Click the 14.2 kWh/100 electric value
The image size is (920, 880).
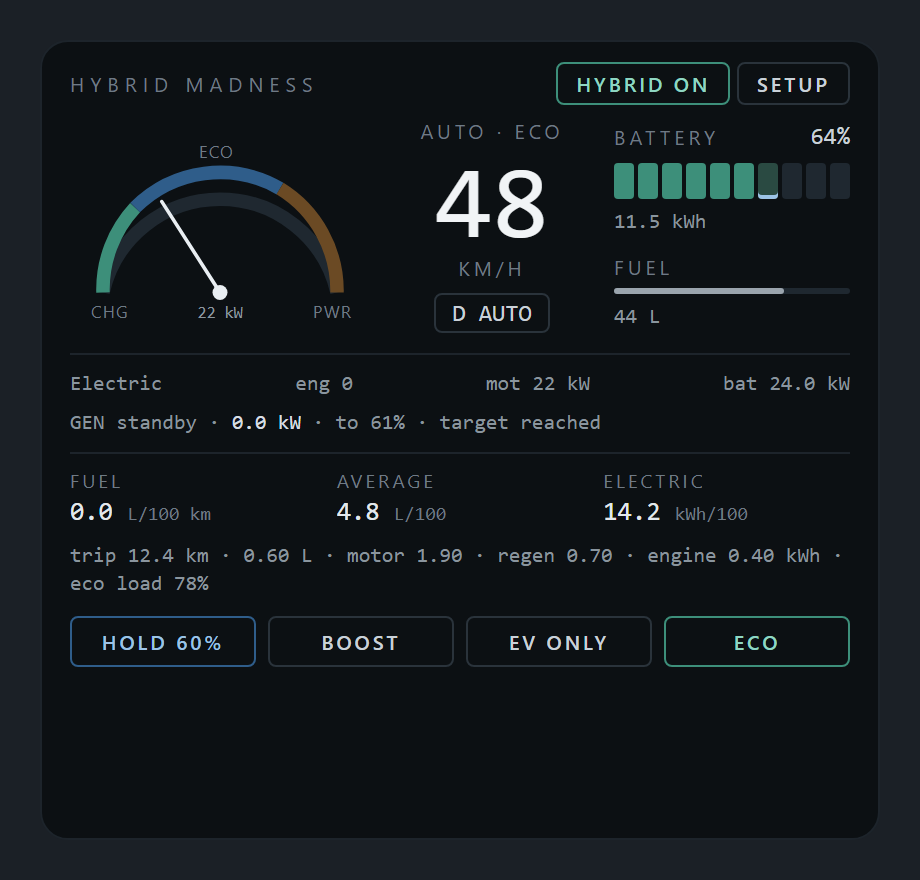[x=675, y=512]
